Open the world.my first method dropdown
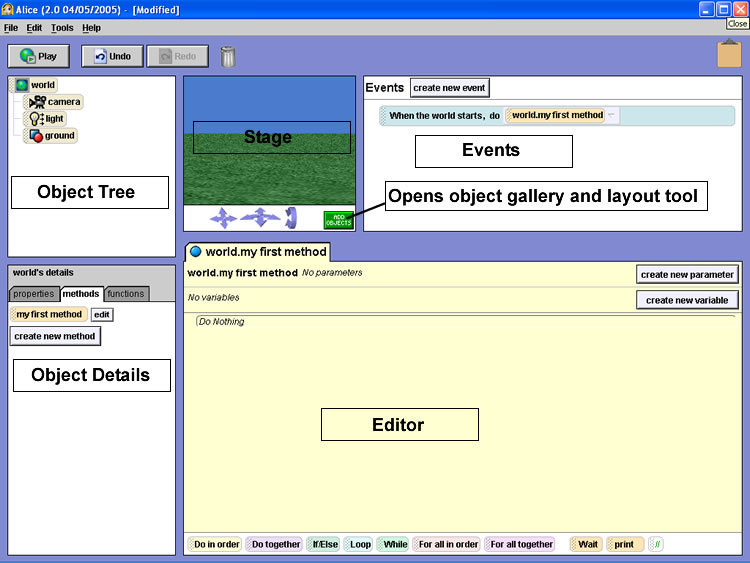750x563 pixels. pos(612,115)
